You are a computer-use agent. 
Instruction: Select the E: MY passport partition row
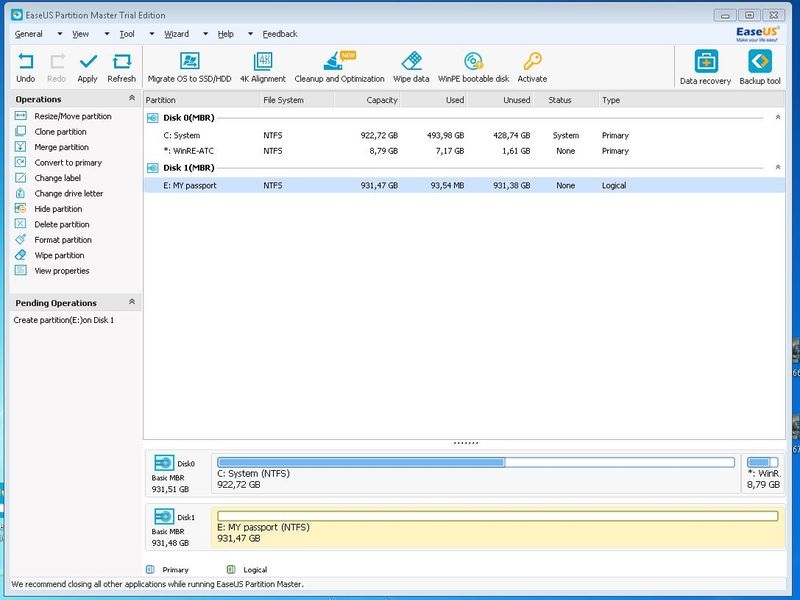[x=464, y=185]
